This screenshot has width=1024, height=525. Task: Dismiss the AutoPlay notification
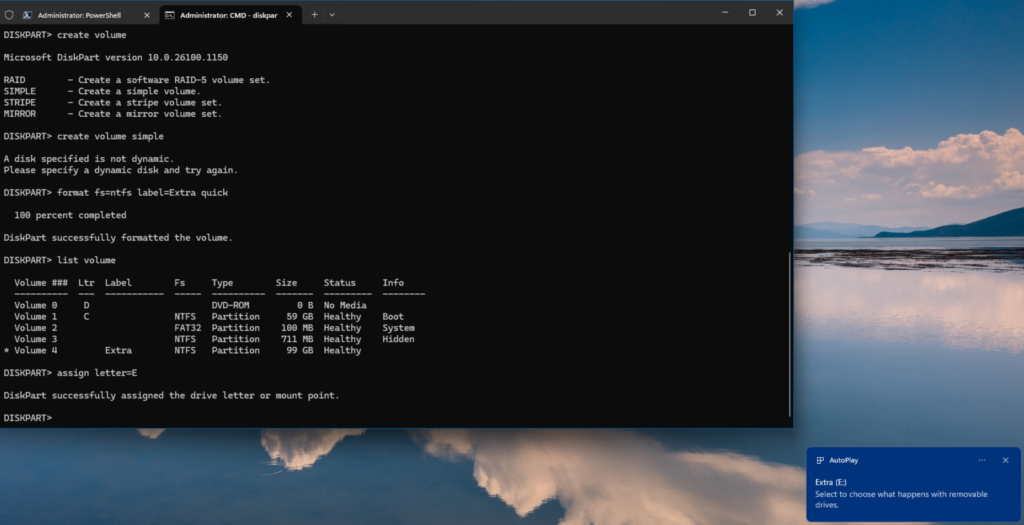1005,460
